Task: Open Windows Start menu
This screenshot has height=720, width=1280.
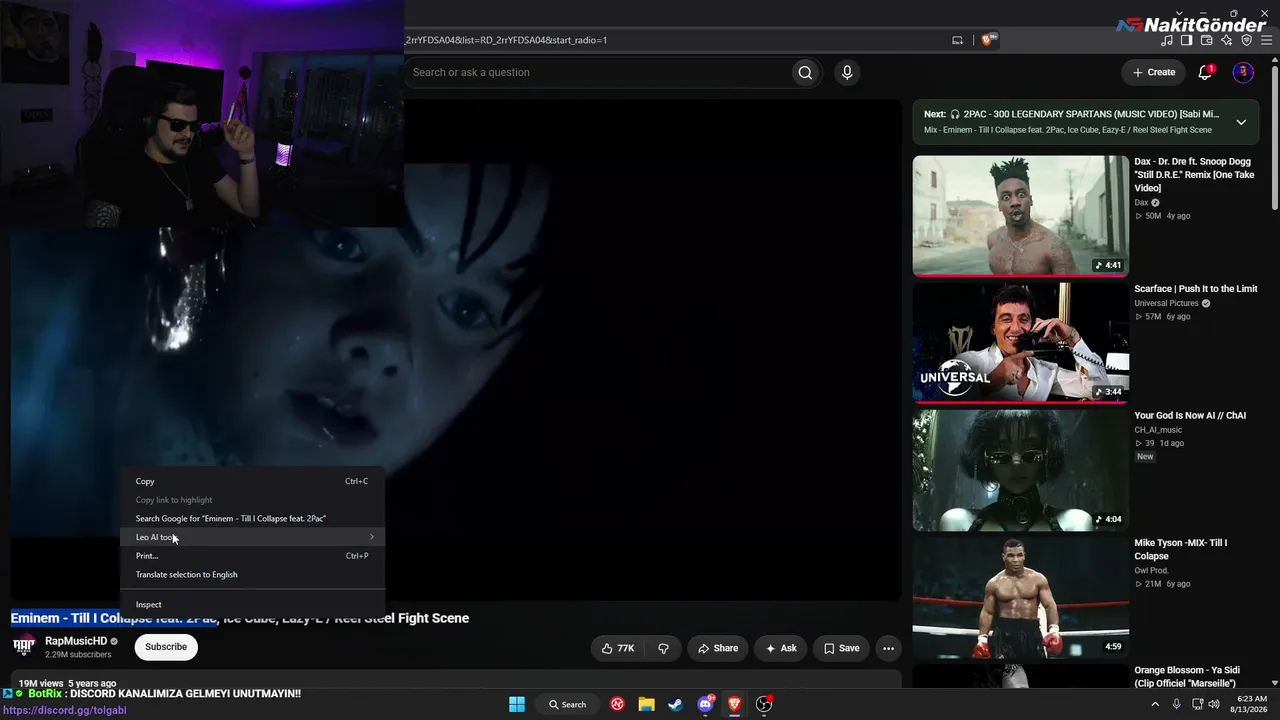Action: pos(517,704)
